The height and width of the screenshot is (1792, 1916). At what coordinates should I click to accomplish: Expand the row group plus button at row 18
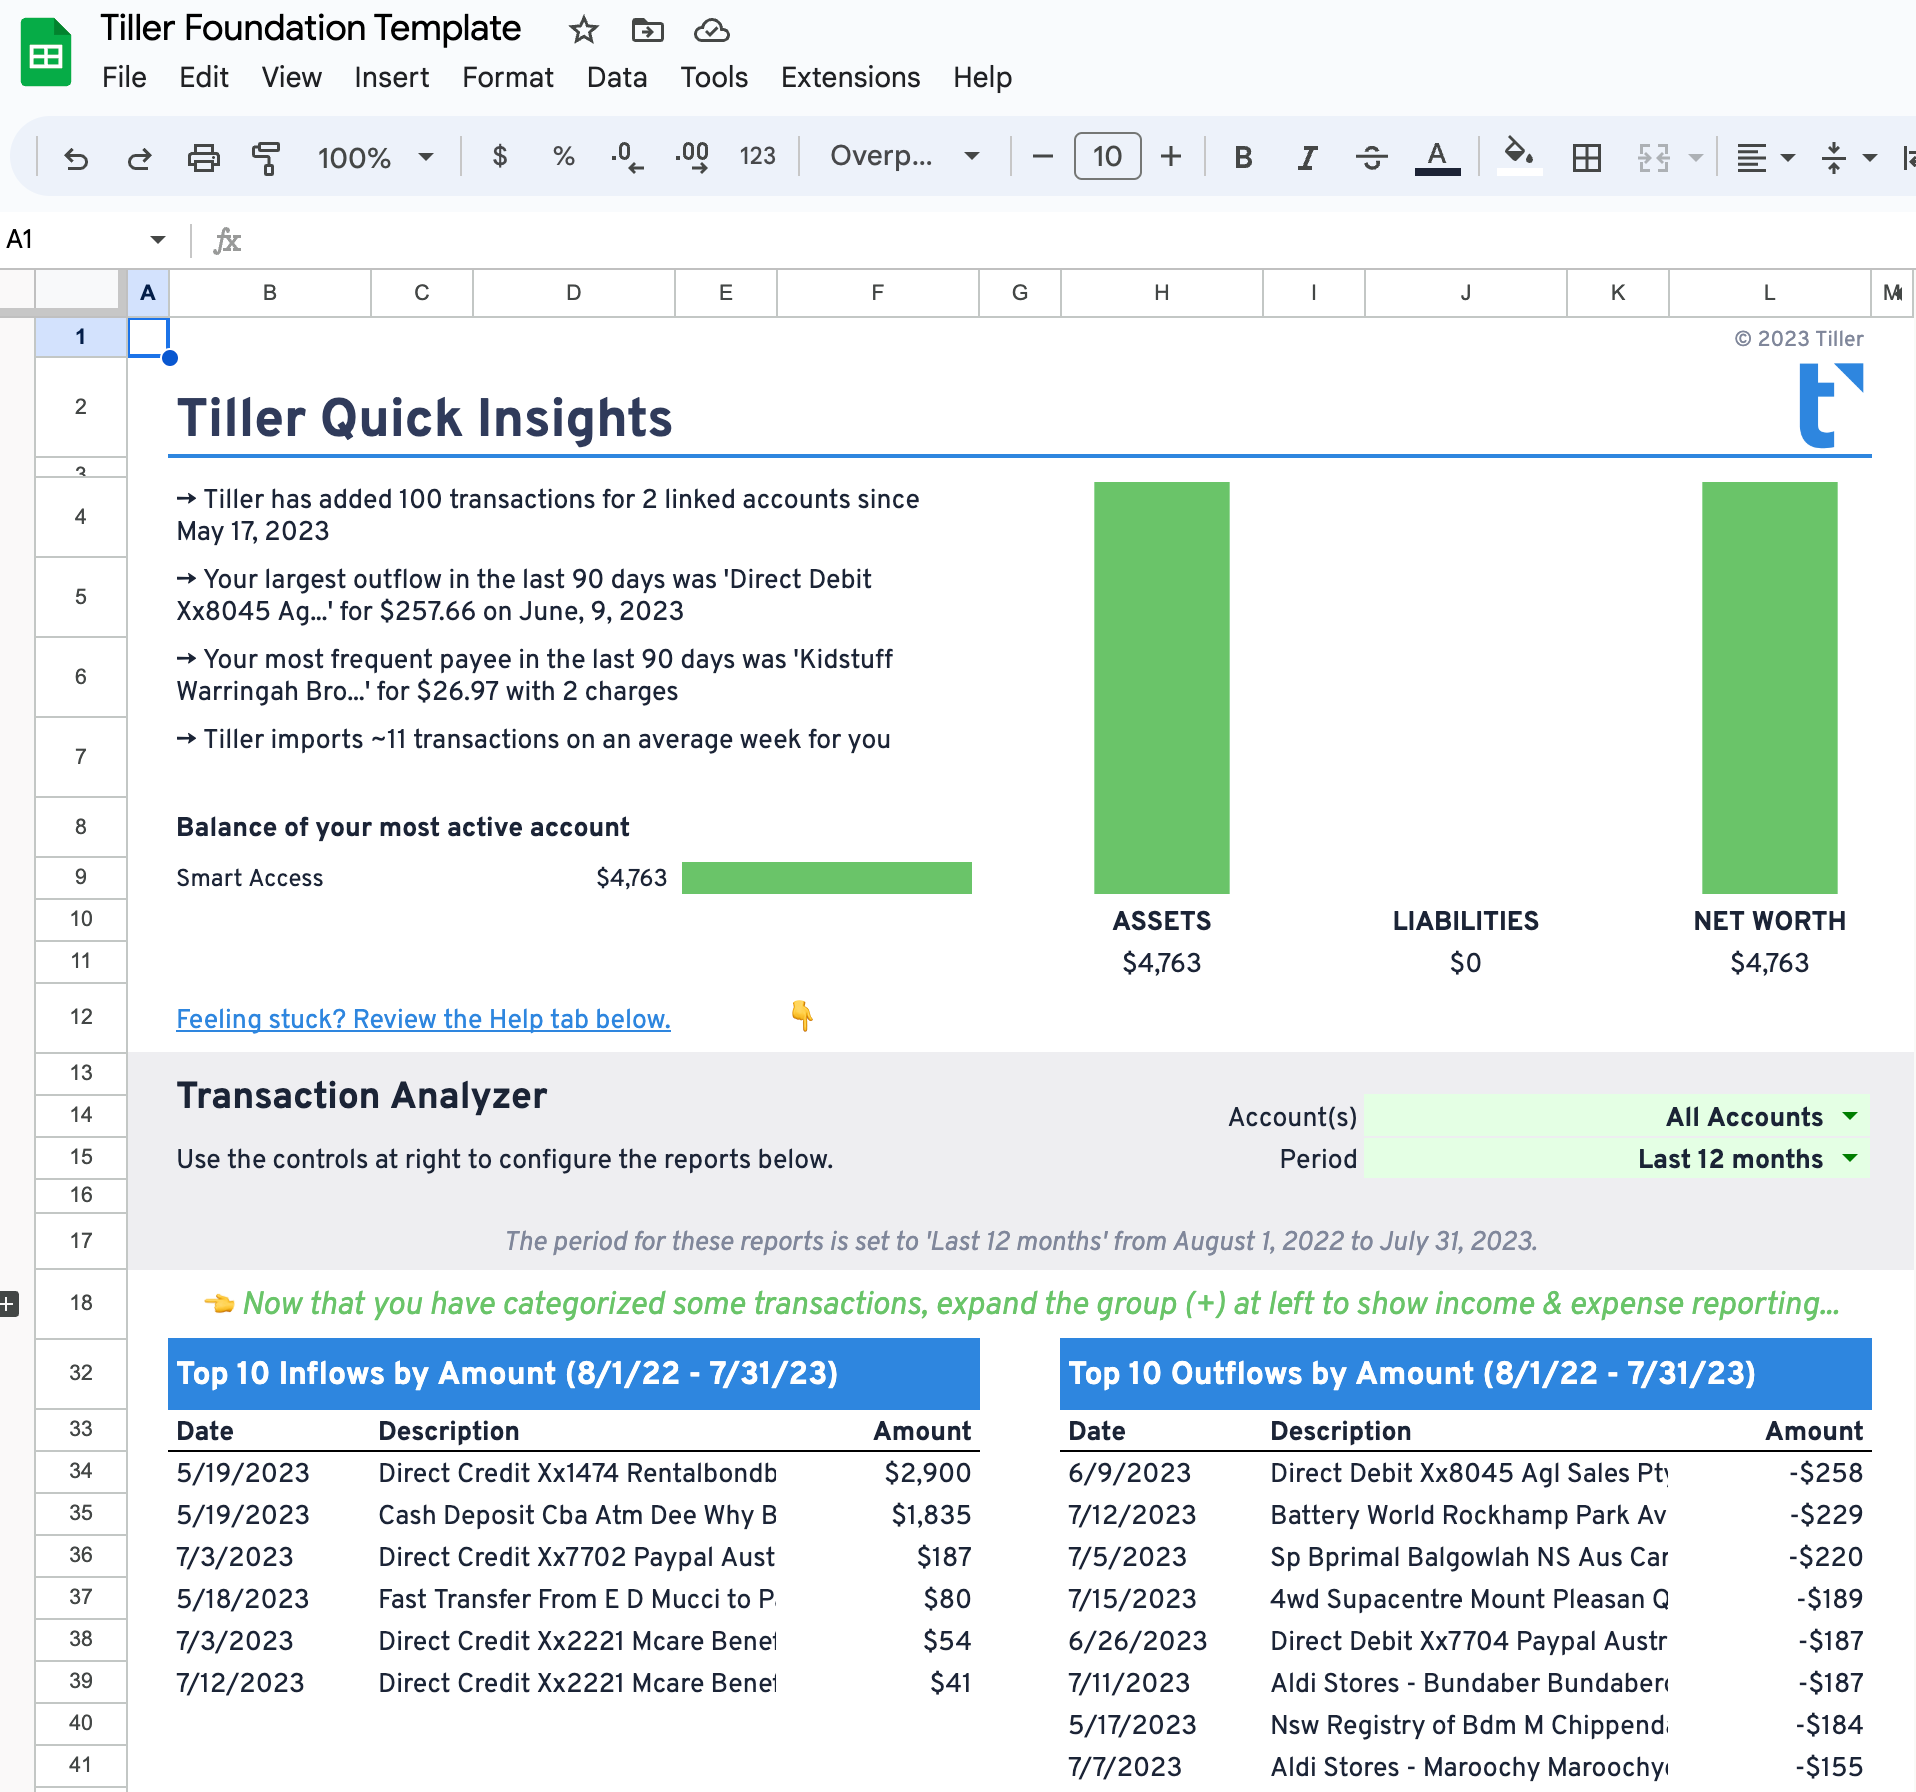pos(8,1303)
